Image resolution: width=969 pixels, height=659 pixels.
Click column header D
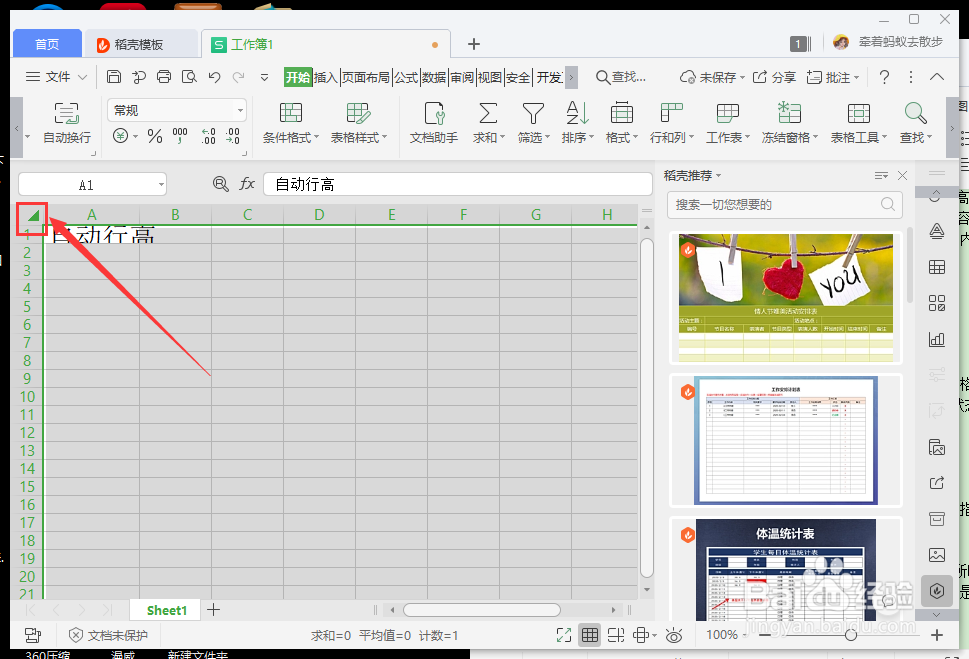tap(319, 215)
